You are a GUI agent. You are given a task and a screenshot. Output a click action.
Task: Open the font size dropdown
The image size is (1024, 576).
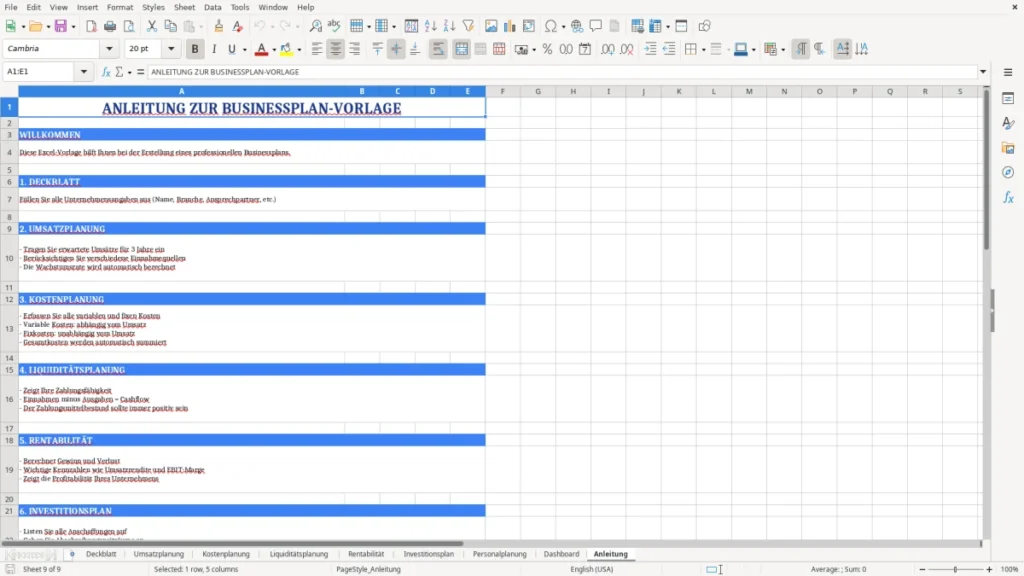pos(171,48)
